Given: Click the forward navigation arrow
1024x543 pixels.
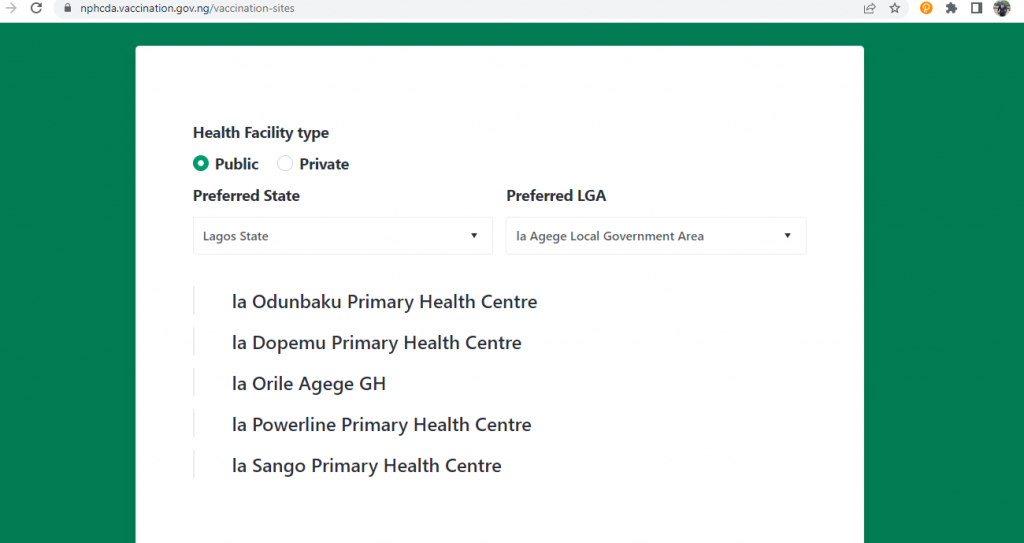Looking at the screenshot, I should tap(11, 8).
